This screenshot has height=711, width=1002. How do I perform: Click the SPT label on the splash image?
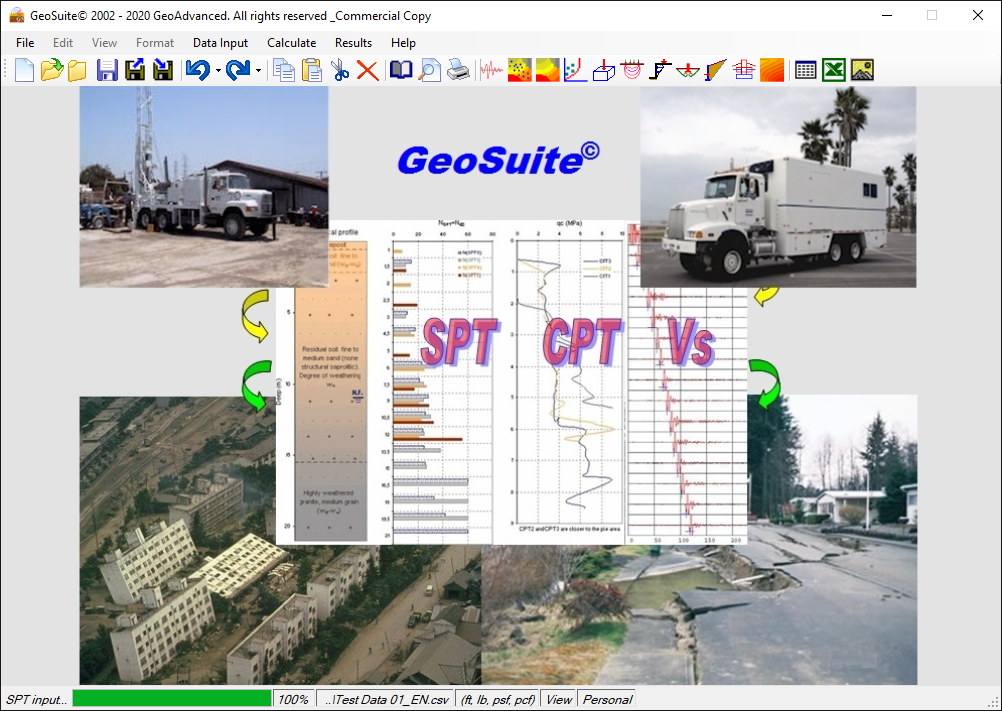tap(459, 342)
